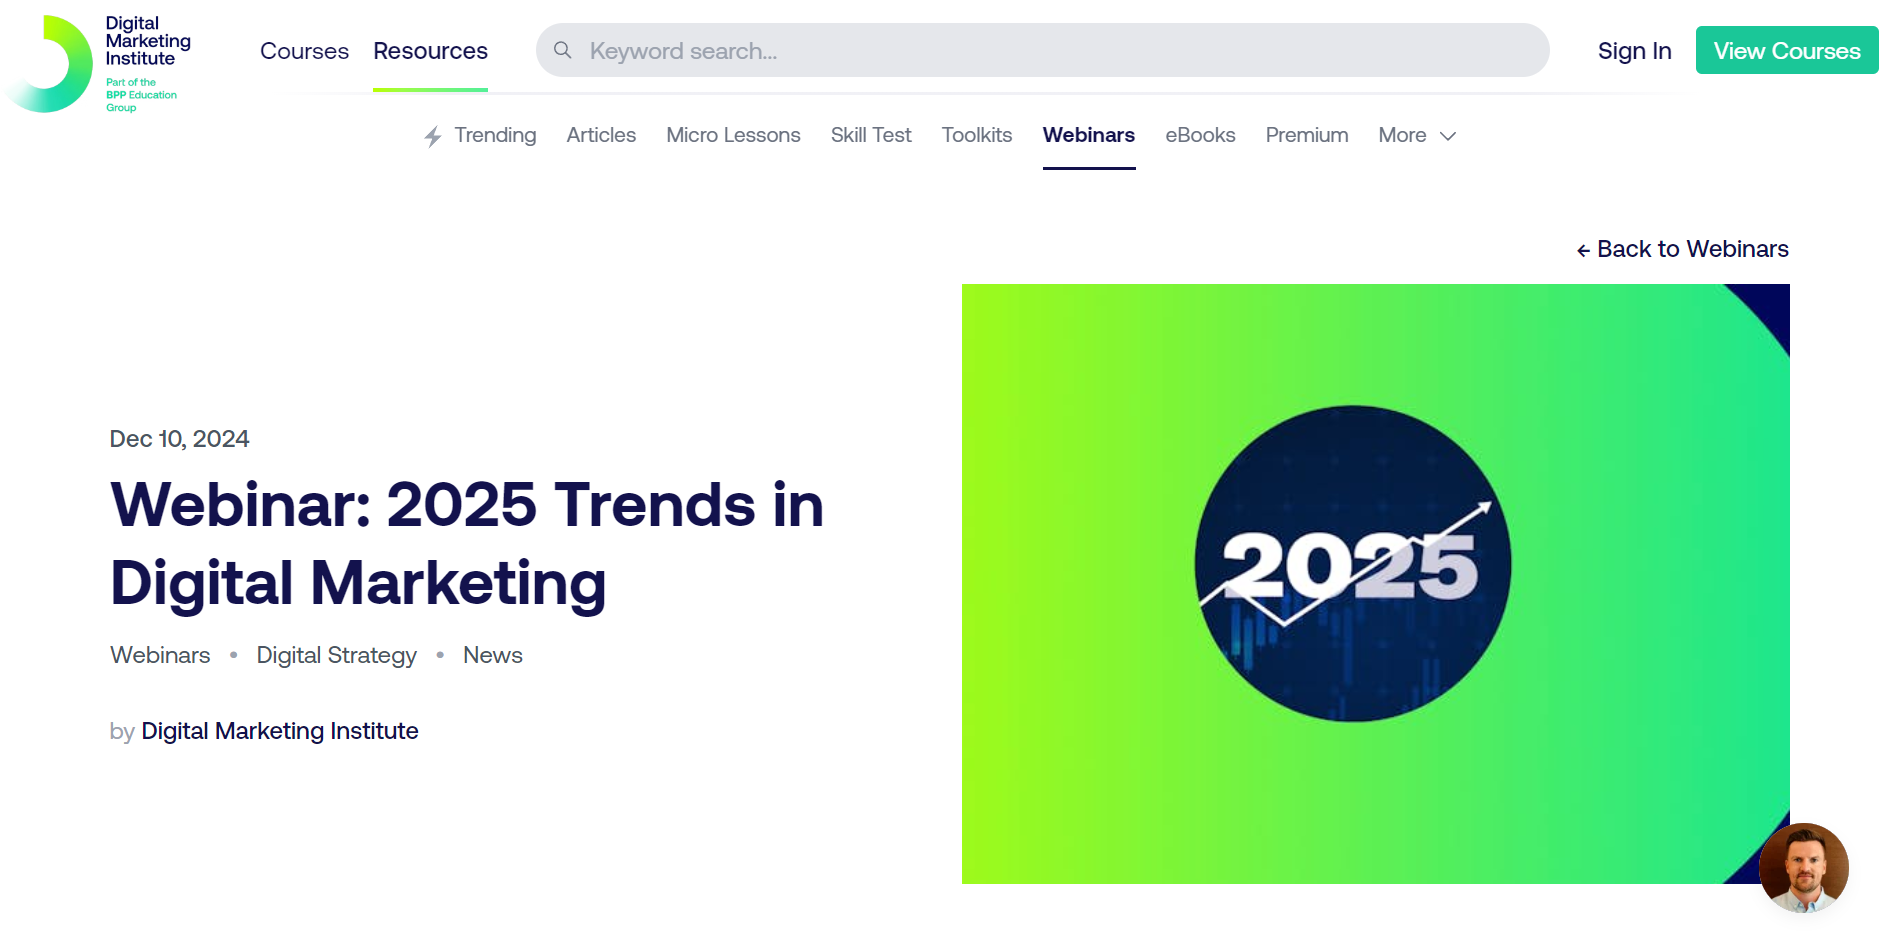The image size is (1882, 931).
Task: Open the Resources menu
Action: coord(430,51)
